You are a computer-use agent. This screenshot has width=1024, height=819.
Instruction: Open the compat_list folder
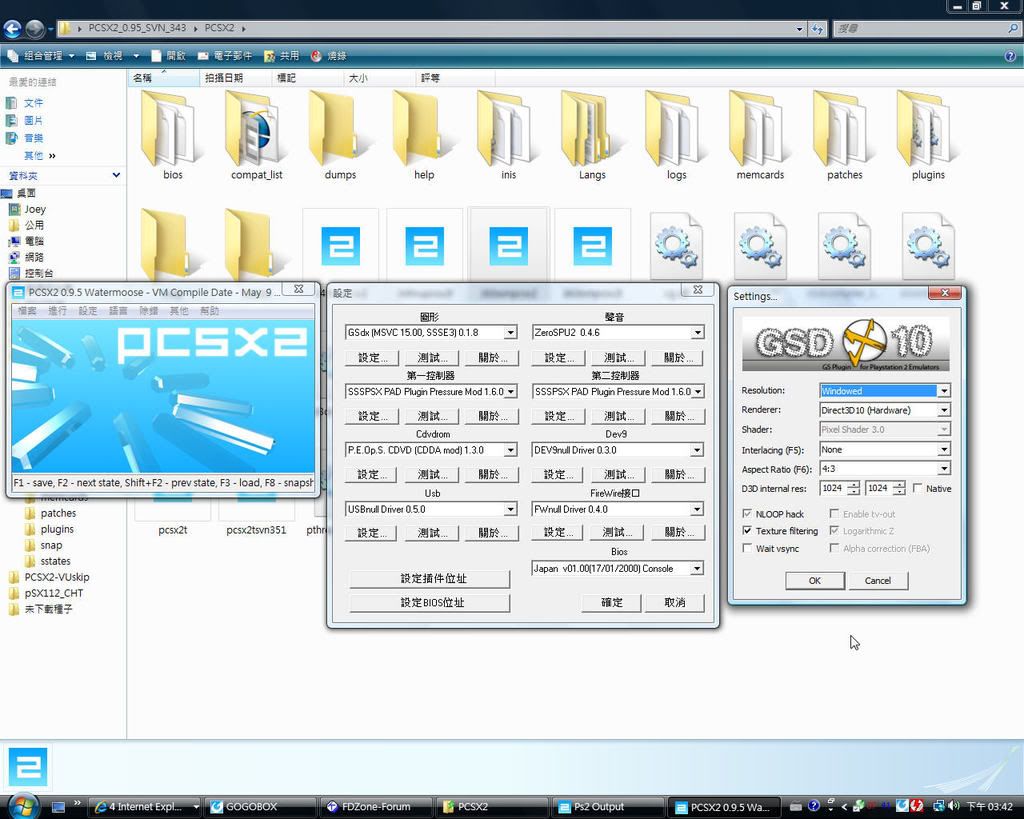click(x=256, y=135)
